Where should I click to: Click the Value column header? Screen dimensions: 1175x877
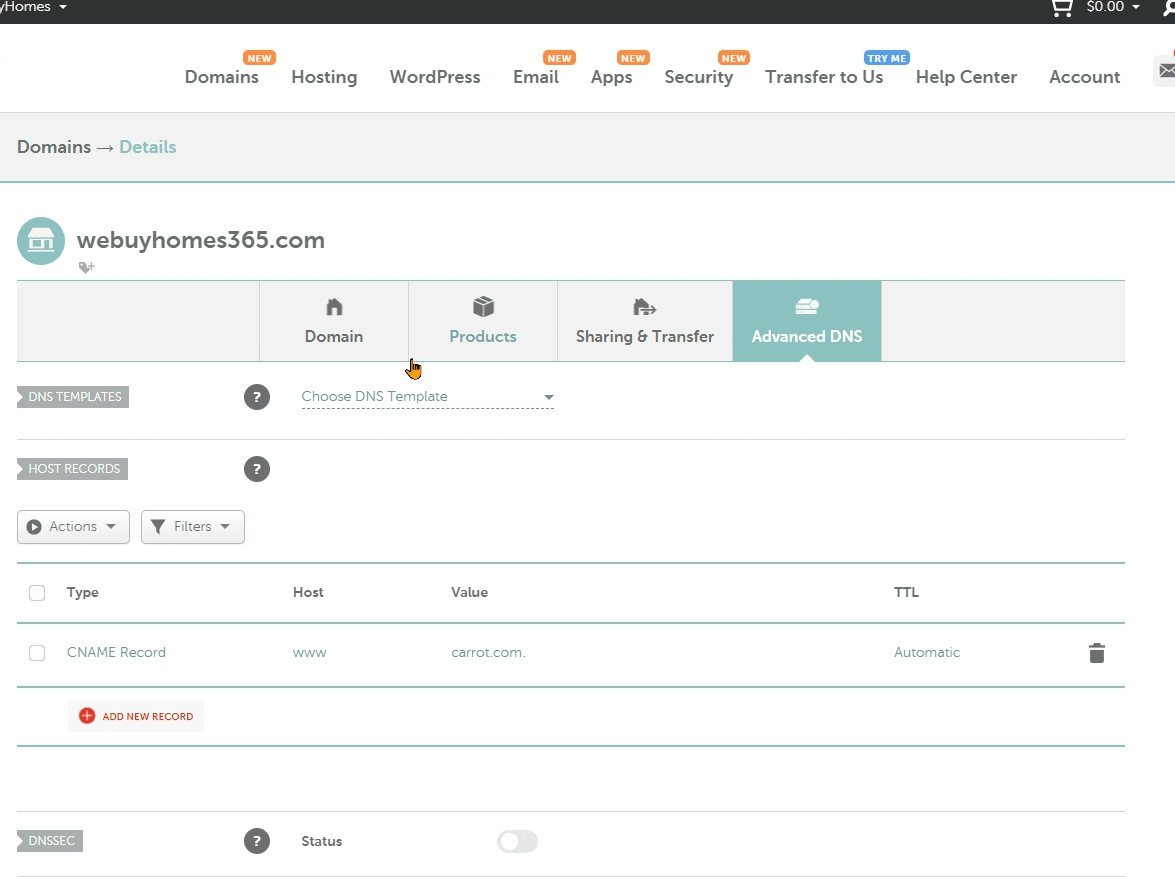click(x=469, y=592)
